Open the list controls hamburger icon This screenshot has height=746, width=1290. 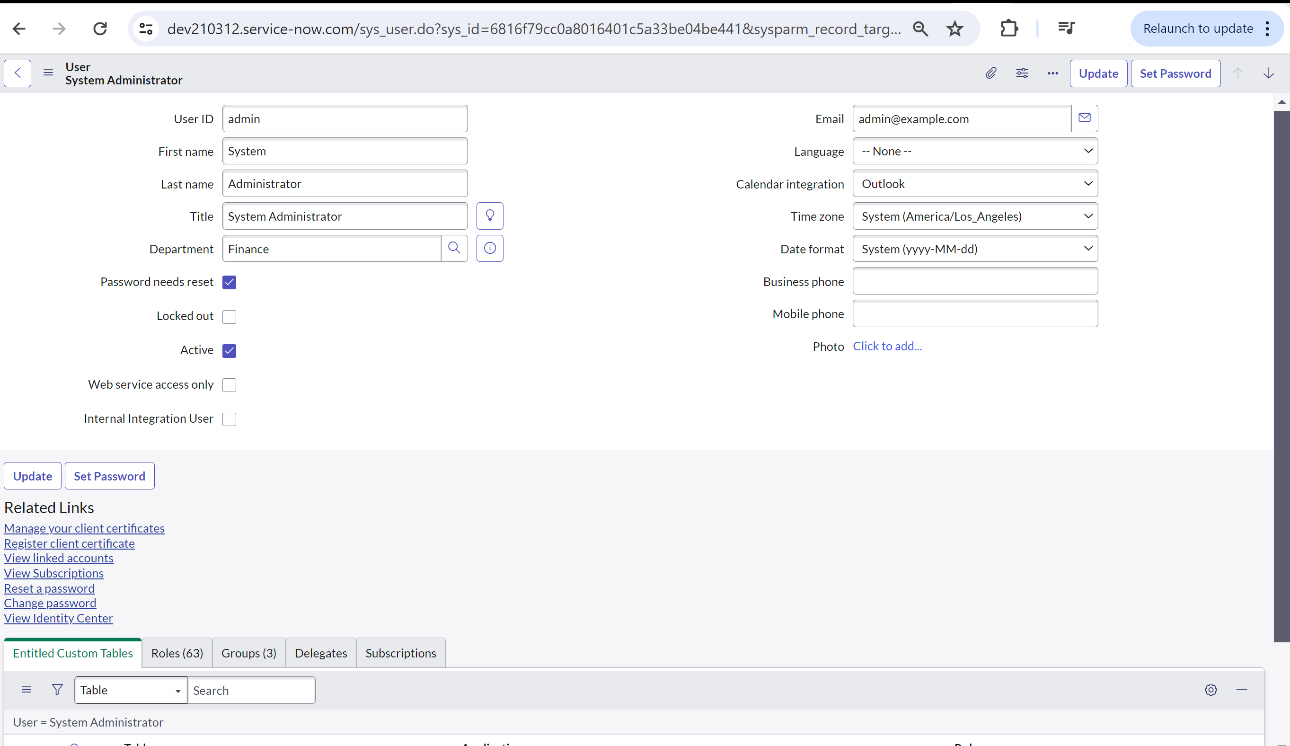pyautogui.click(x=27, y=690)
